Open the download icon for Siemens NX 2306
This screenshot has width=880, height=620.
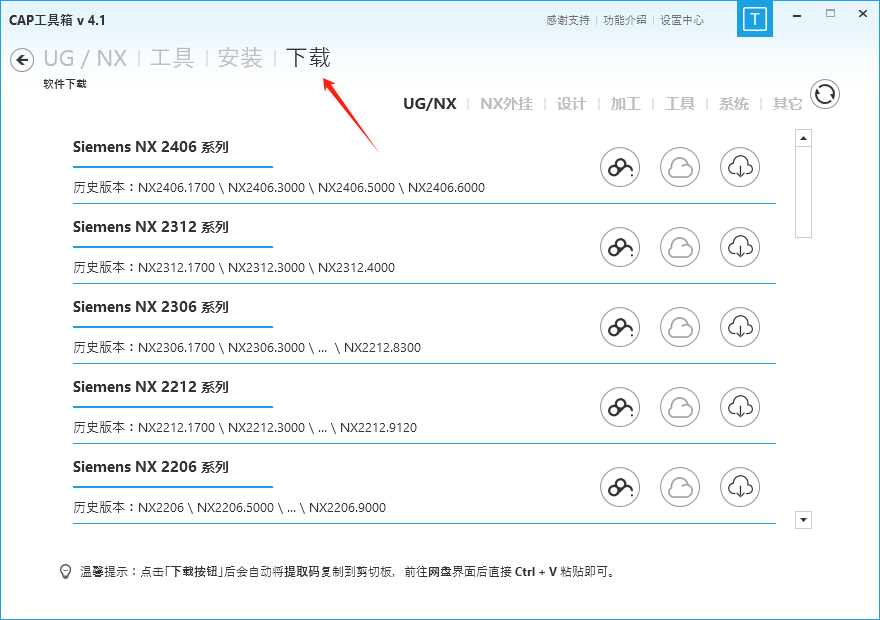click(x=740, y=327)
